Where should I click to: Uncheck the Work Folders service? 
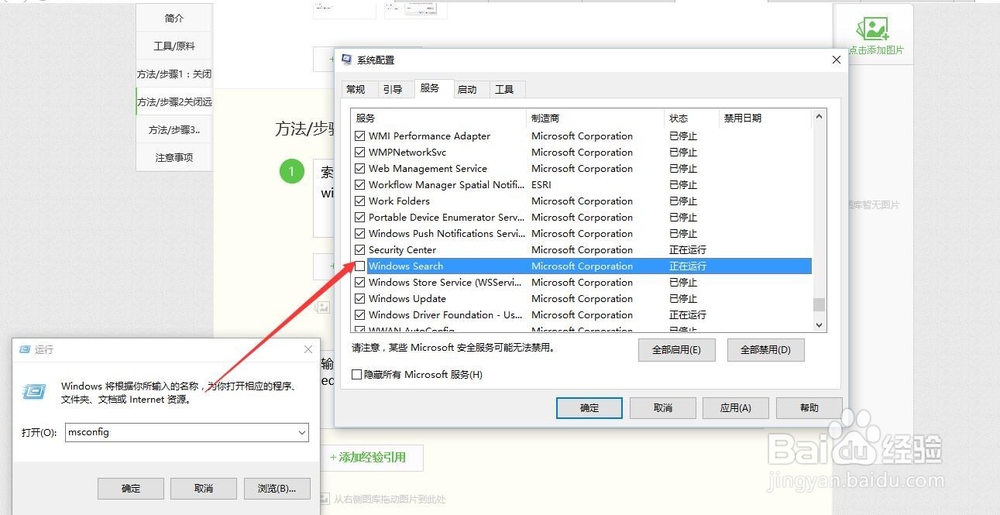[360, 201]
